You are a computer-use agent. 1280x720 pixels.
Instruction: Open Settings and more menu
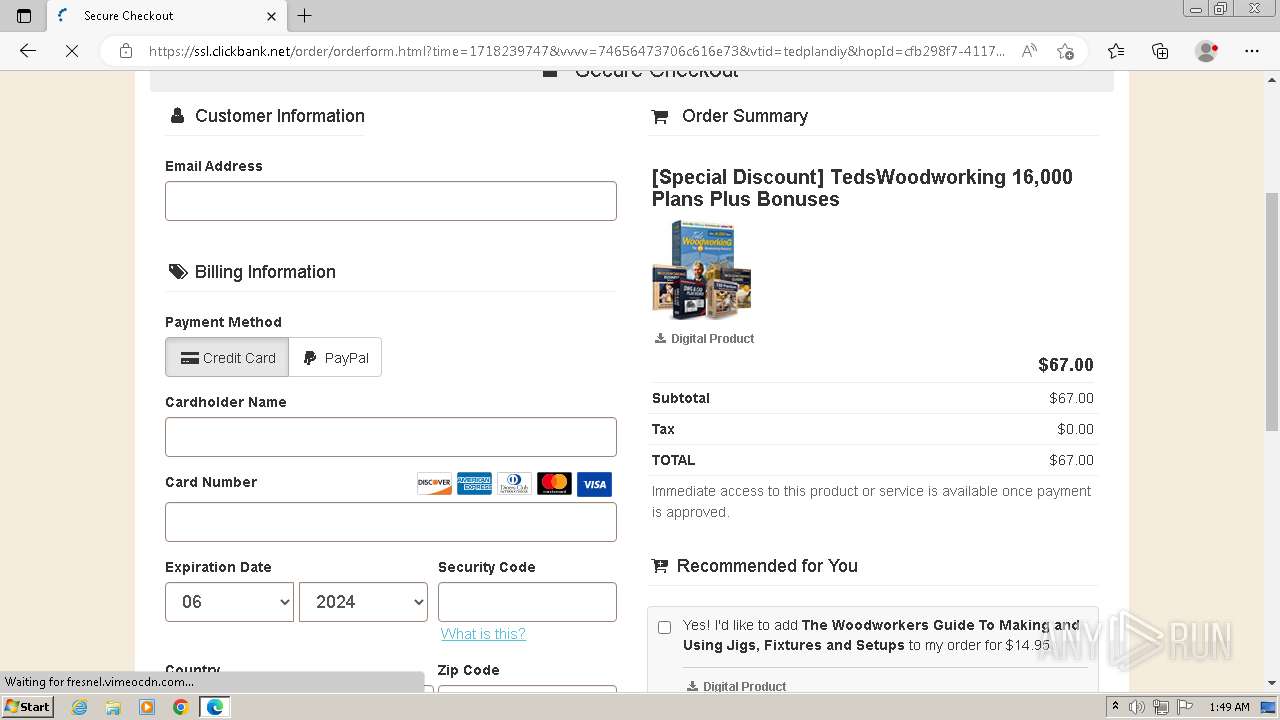tap(1252, 51)
